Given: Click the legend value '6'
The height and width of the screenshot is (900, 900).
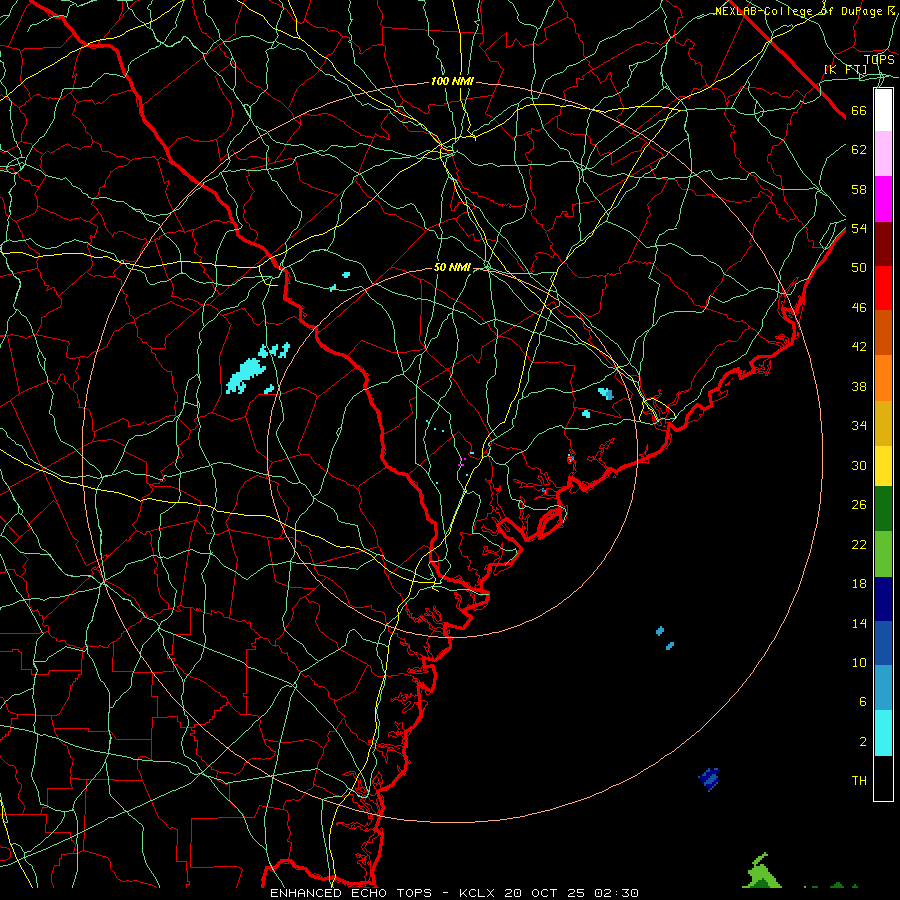Looking at the screenshot, I should pyautogui.click(x=862, y=702).
